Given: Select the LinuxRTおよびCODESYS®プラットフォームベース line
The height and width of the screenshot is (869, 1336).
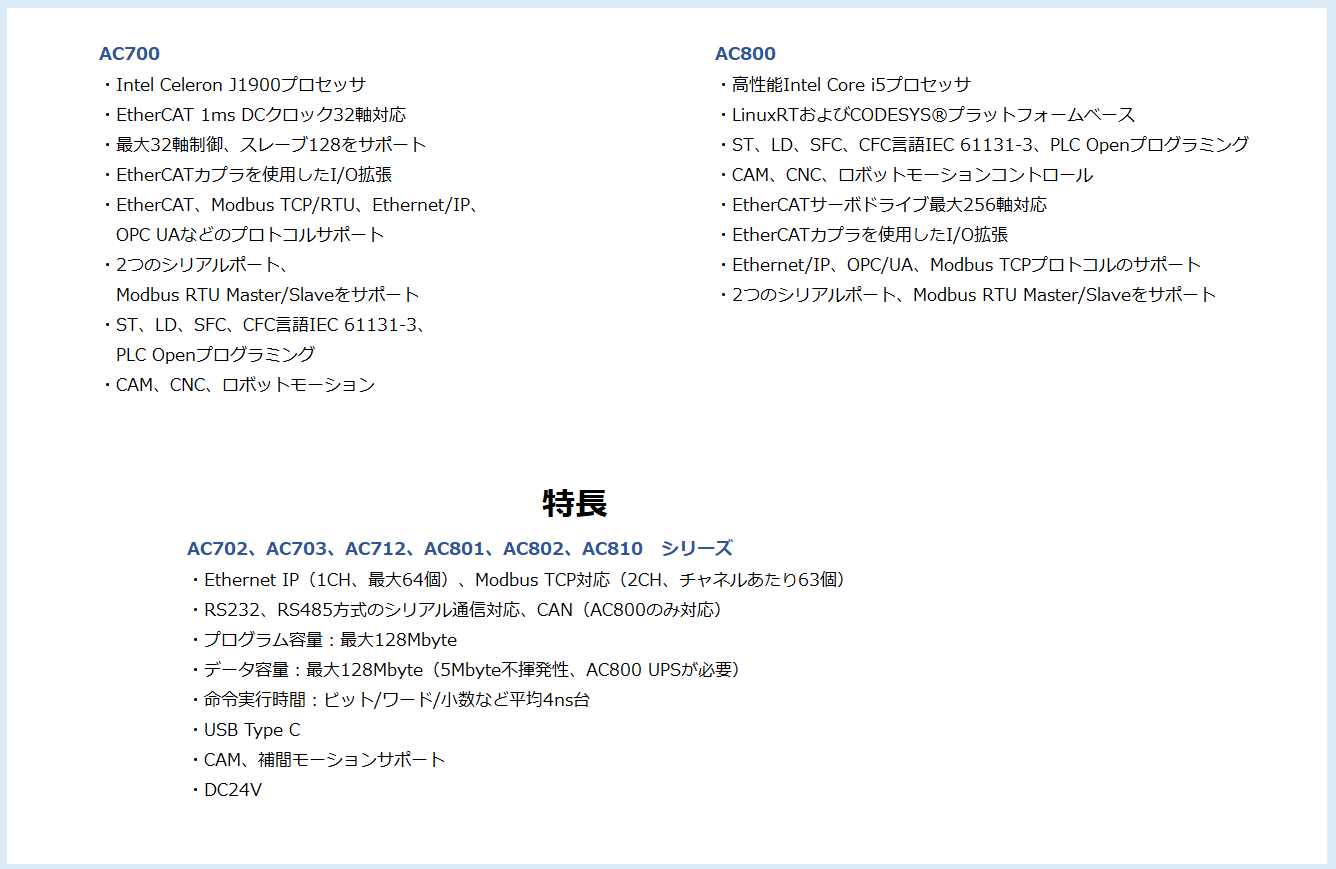Looking at the screenshot, I should click(926, 115).
